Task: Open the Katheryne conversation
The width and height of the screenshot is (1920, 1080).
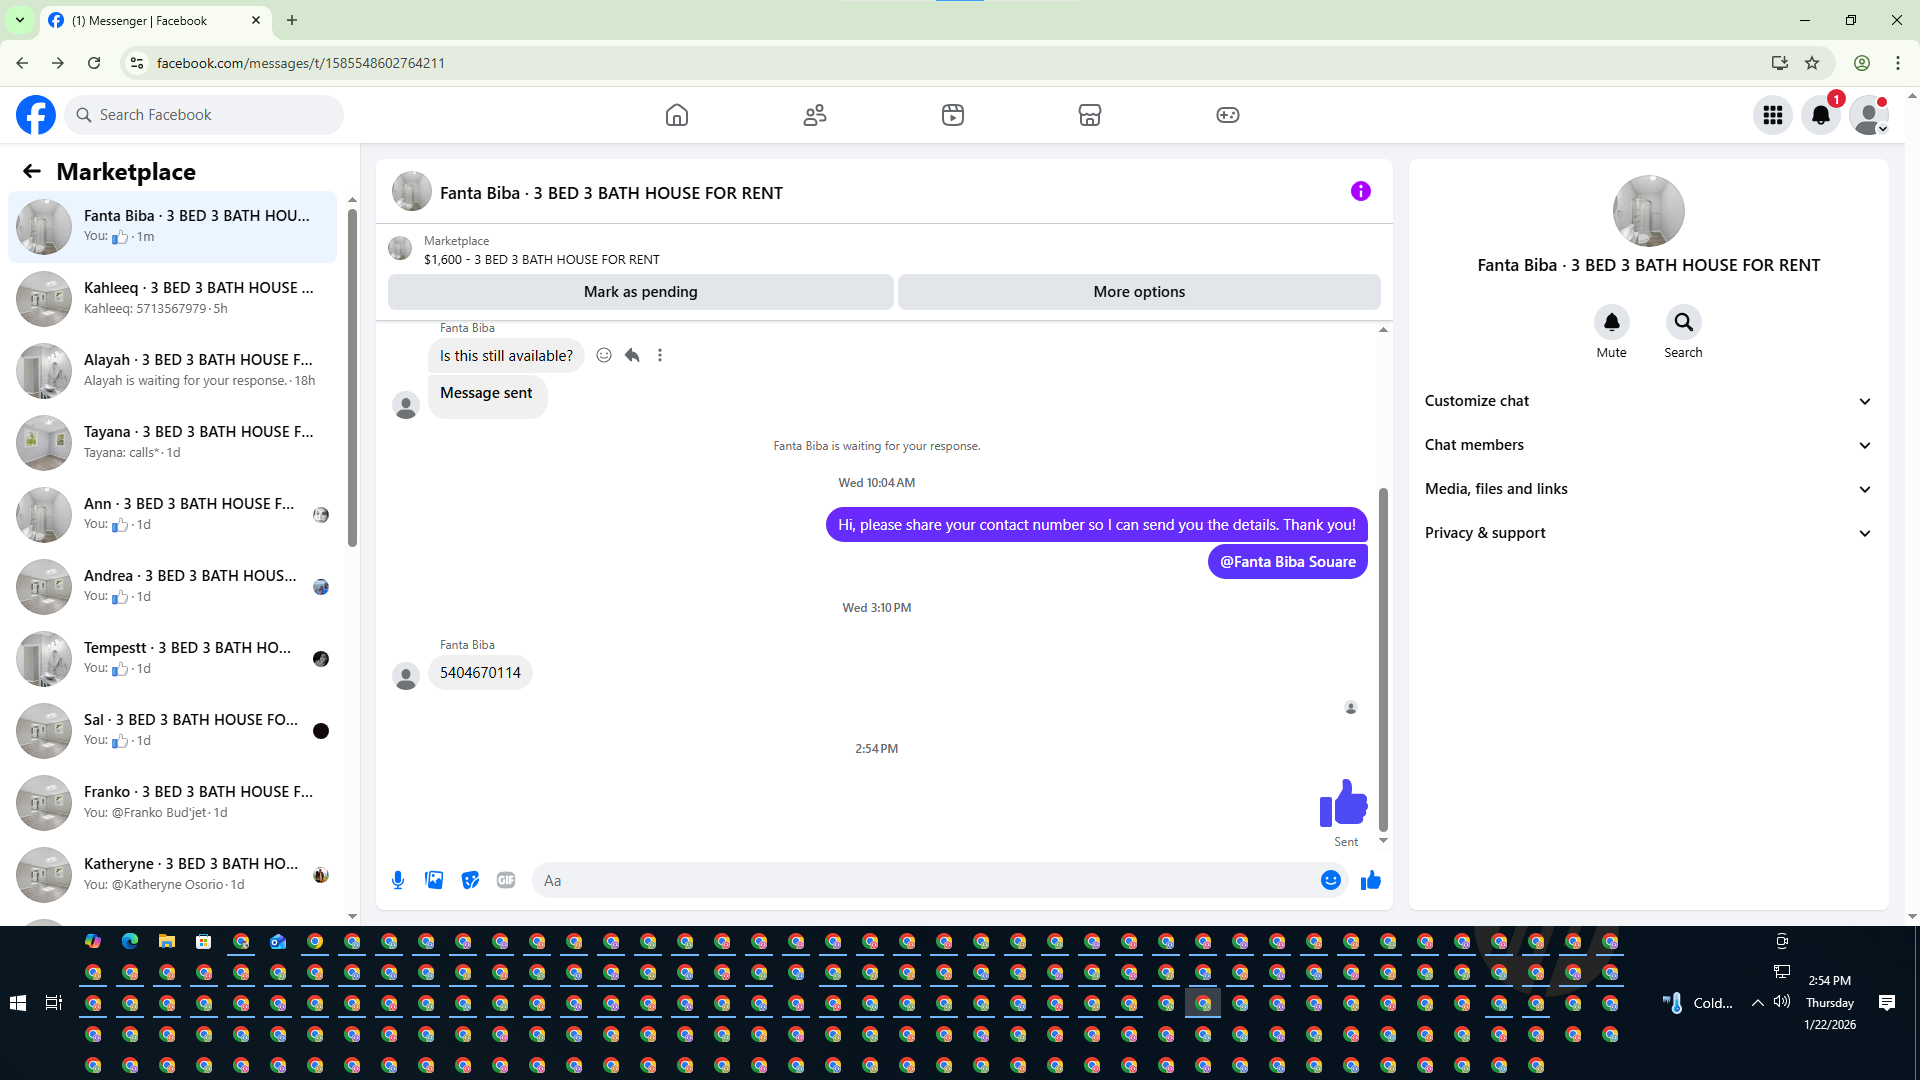Action: [x=173, y=874]
